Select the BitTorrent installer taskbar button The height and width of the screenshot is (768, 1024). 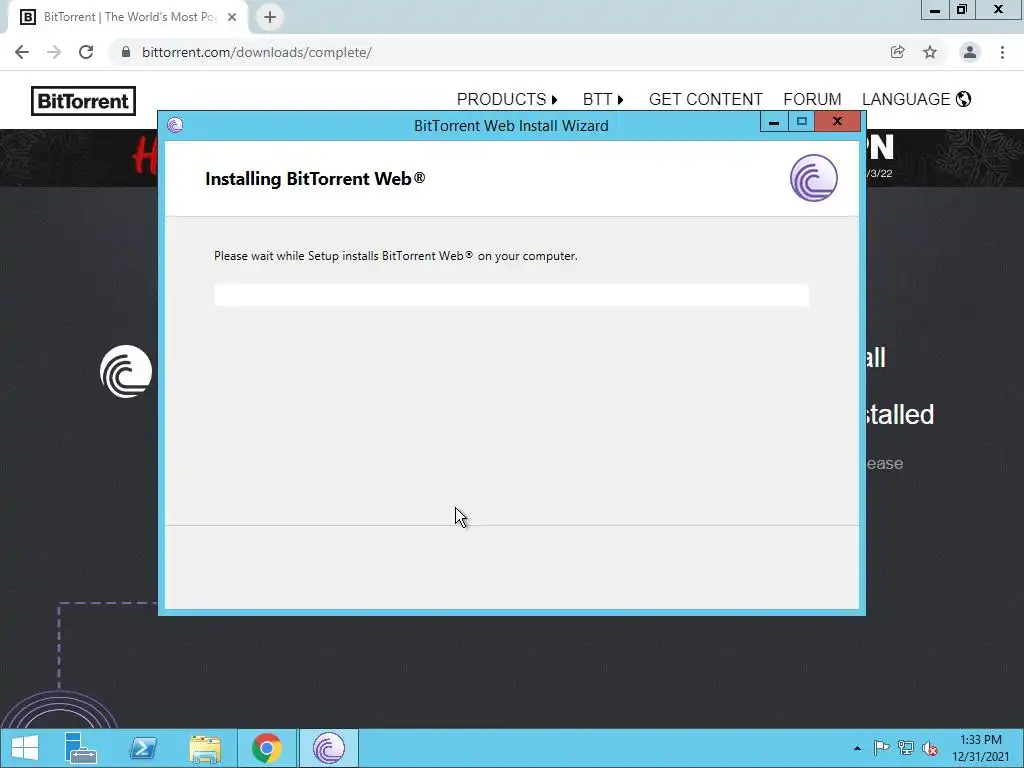tap(328, 748)
